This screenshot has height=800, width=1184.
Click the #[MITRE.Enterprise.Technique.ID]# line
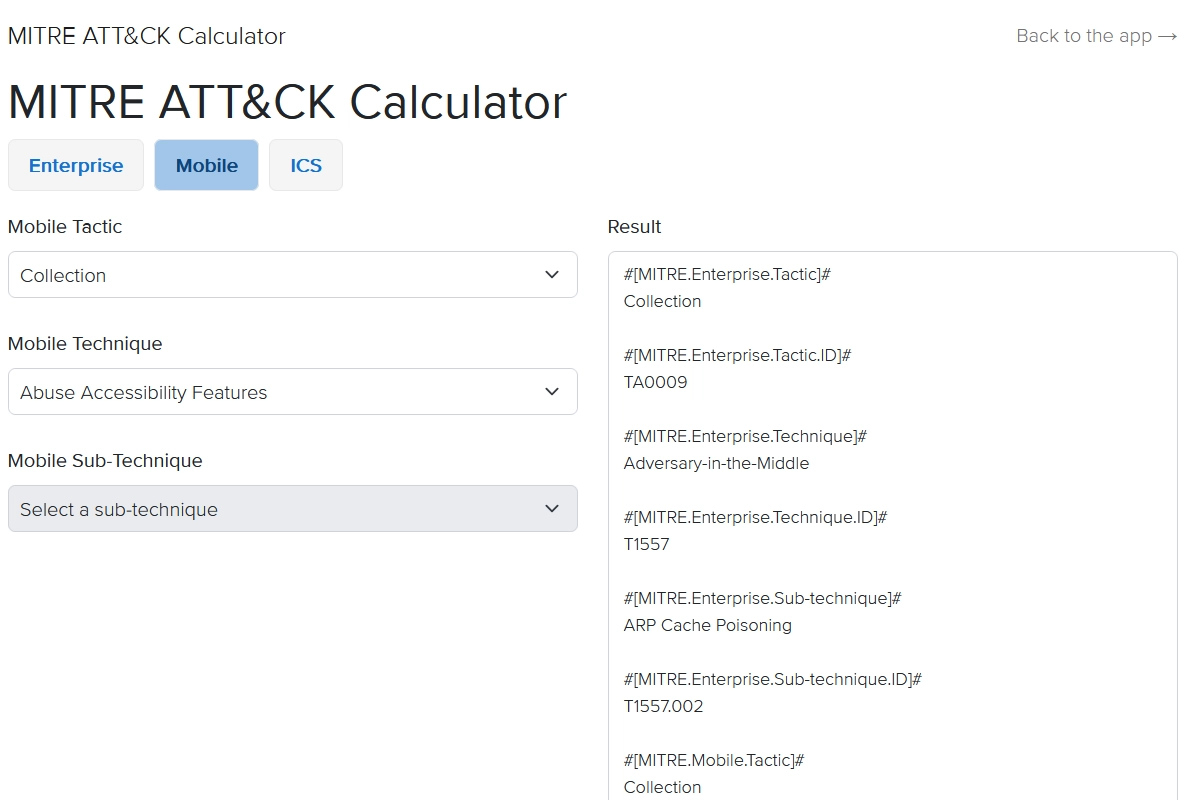pos(756,517)
